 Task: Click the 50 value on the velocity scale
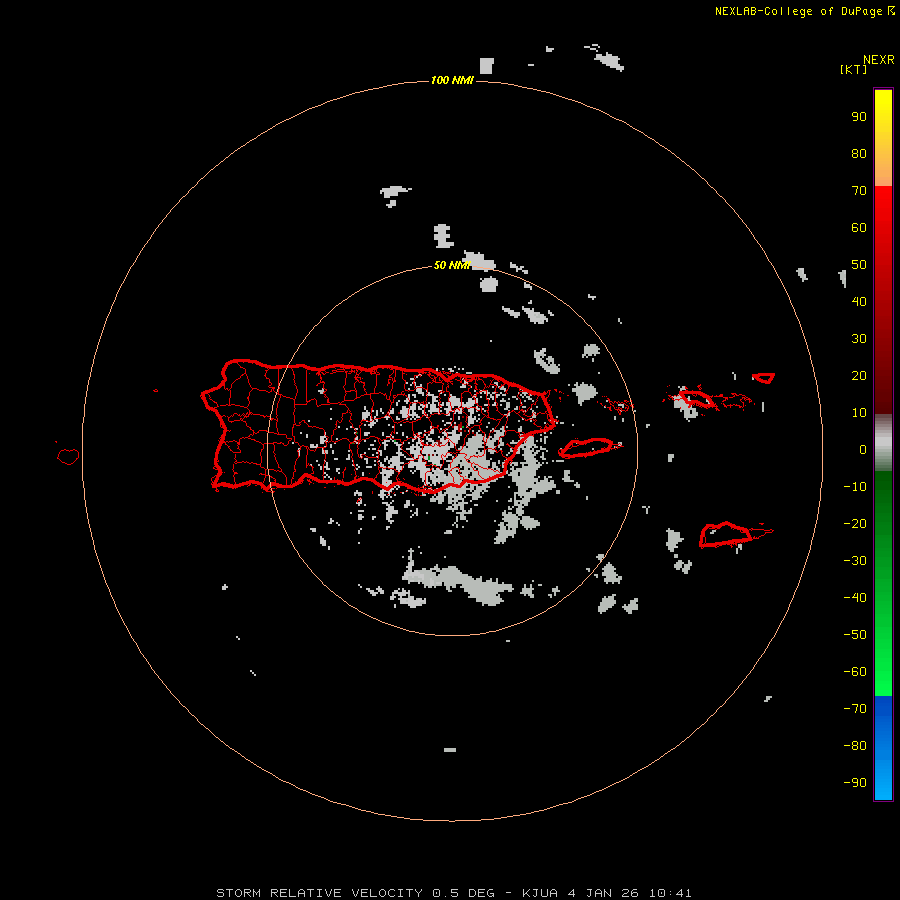point(859,265)
